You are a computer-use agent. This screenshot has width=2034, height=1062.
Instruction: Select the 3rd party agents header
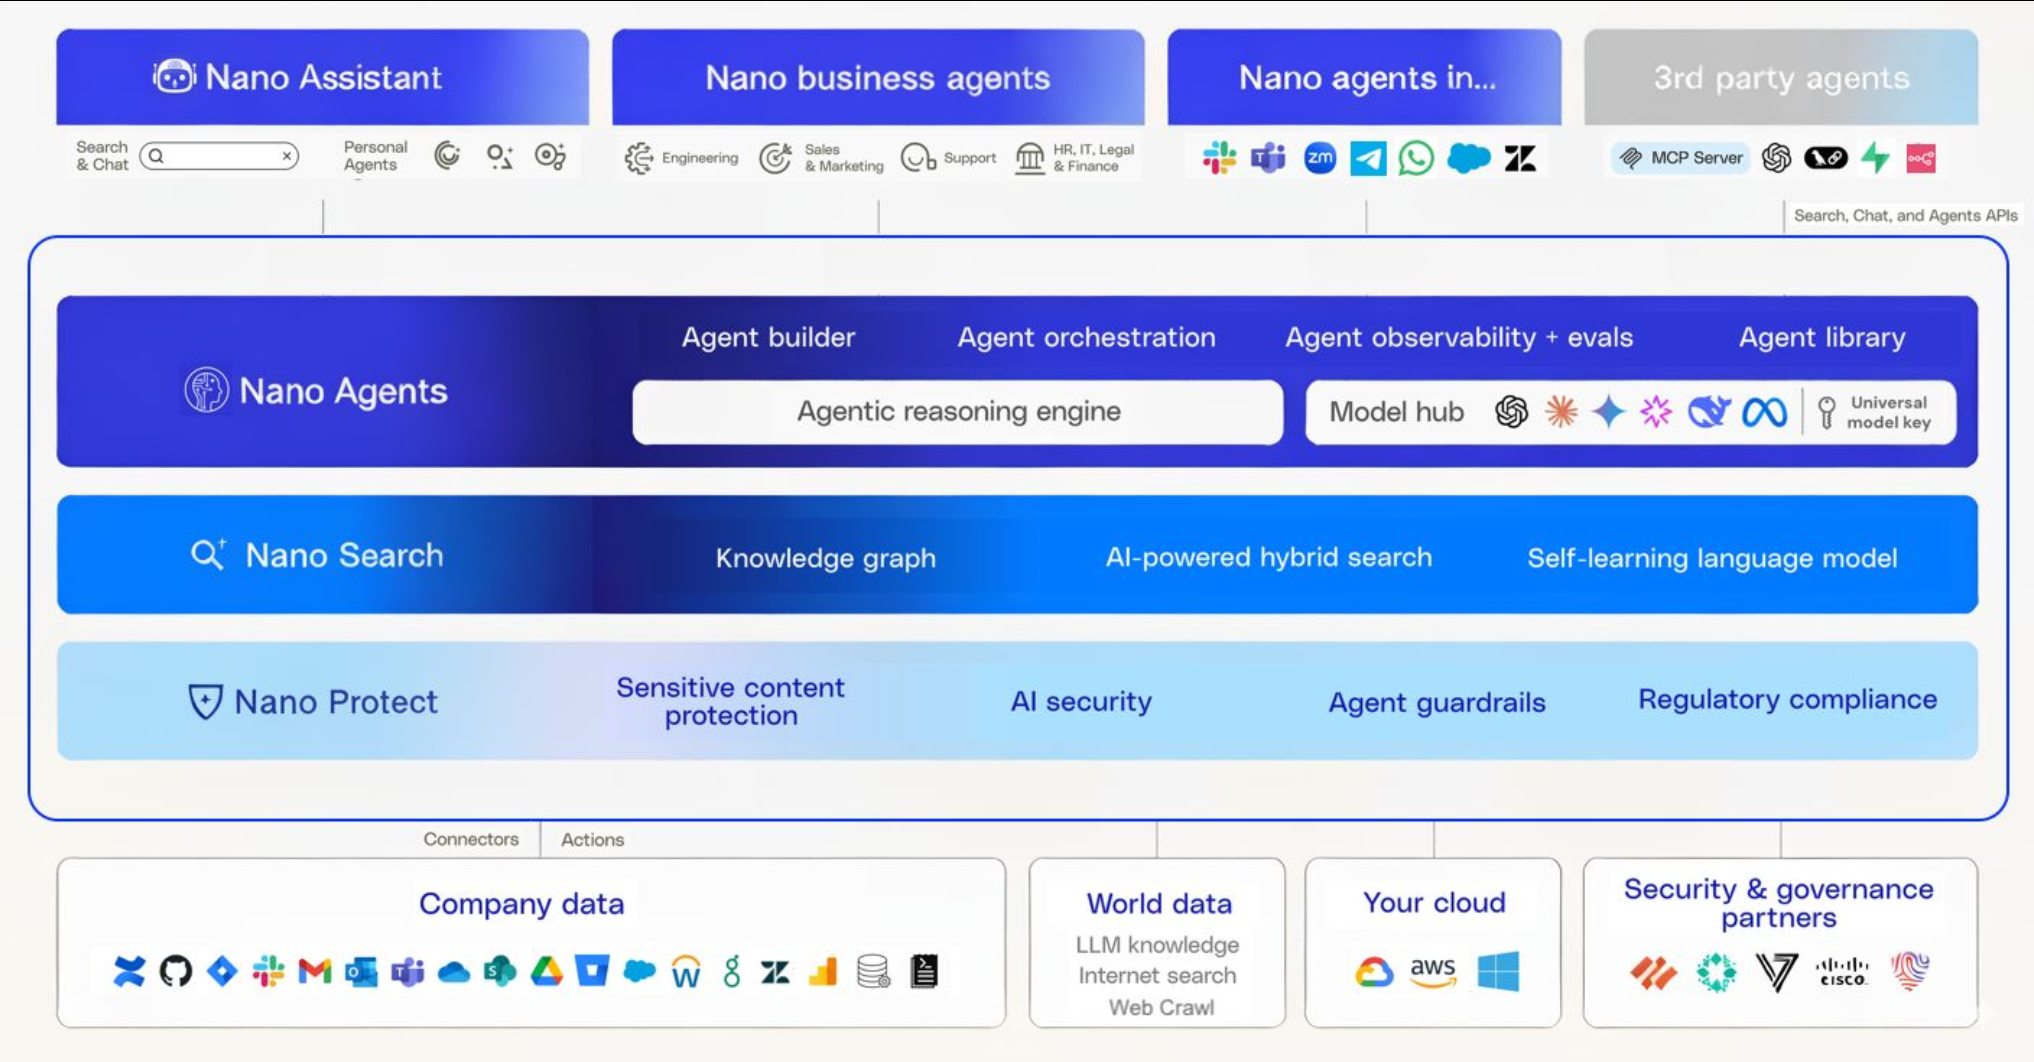(1780, 78)
